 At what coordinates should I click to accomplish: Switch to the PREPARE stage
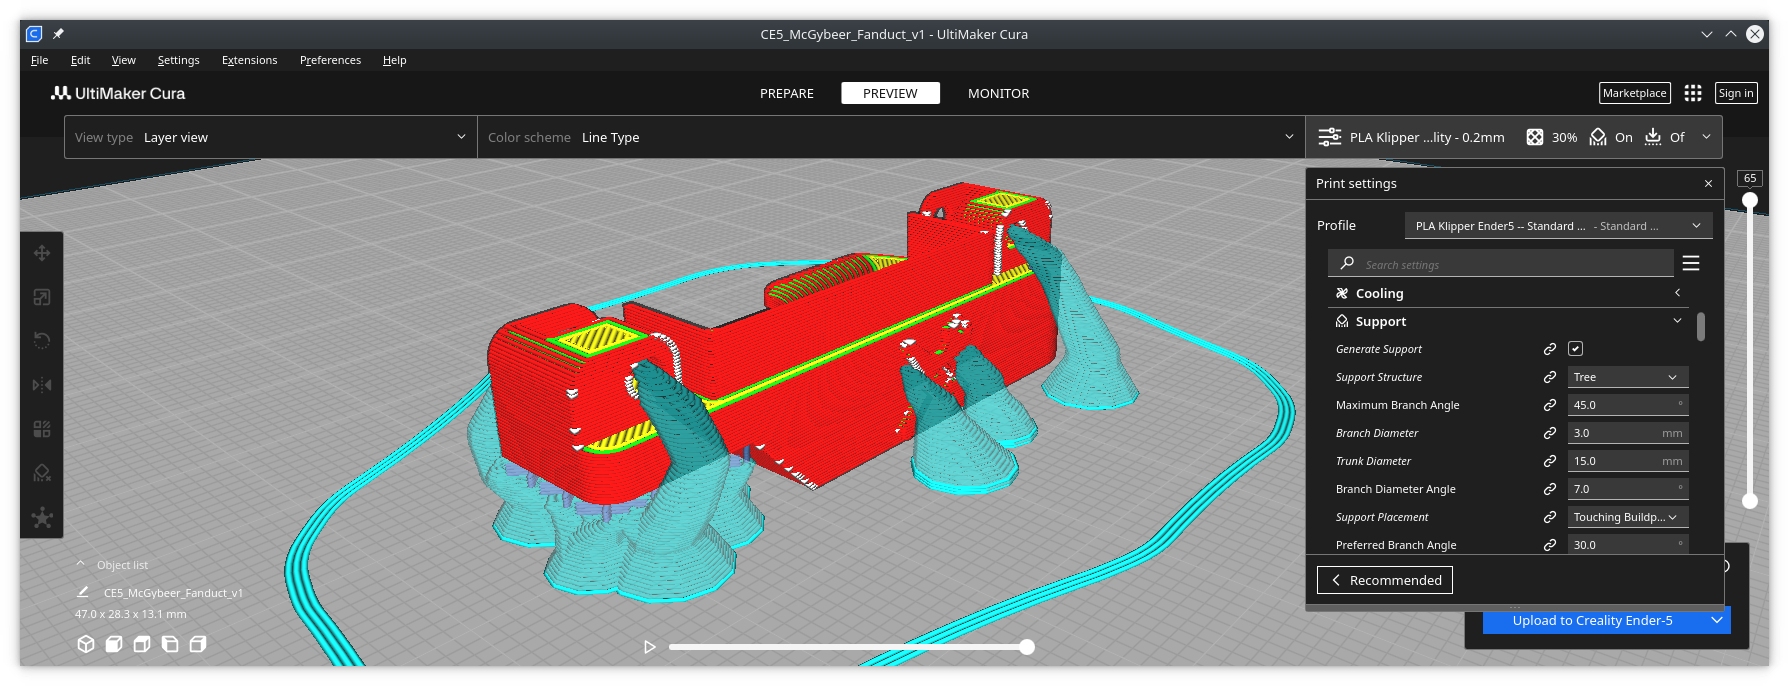click(786, 93)
